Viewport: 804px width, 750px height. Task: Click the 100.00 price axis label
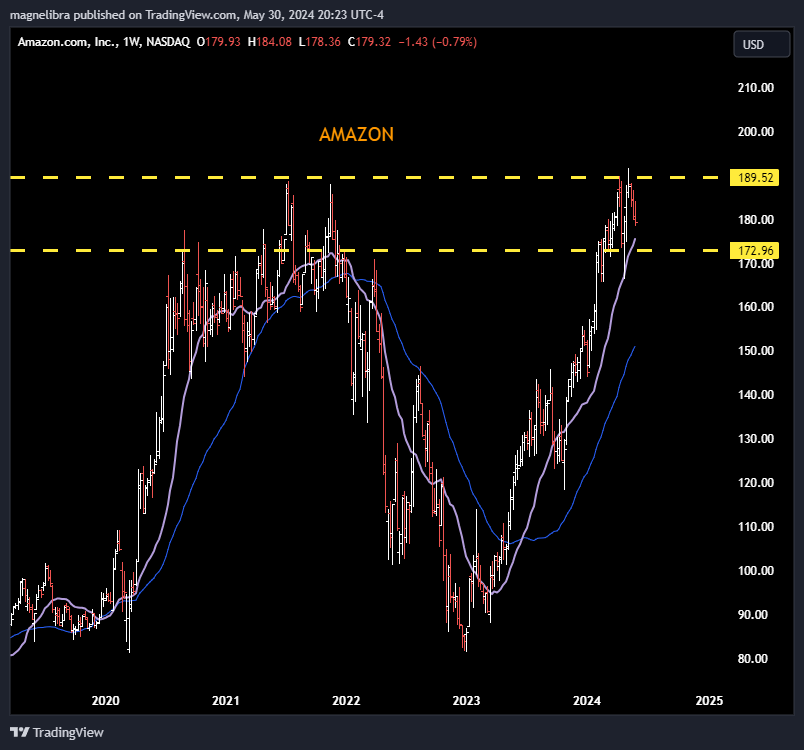(755, 571)
